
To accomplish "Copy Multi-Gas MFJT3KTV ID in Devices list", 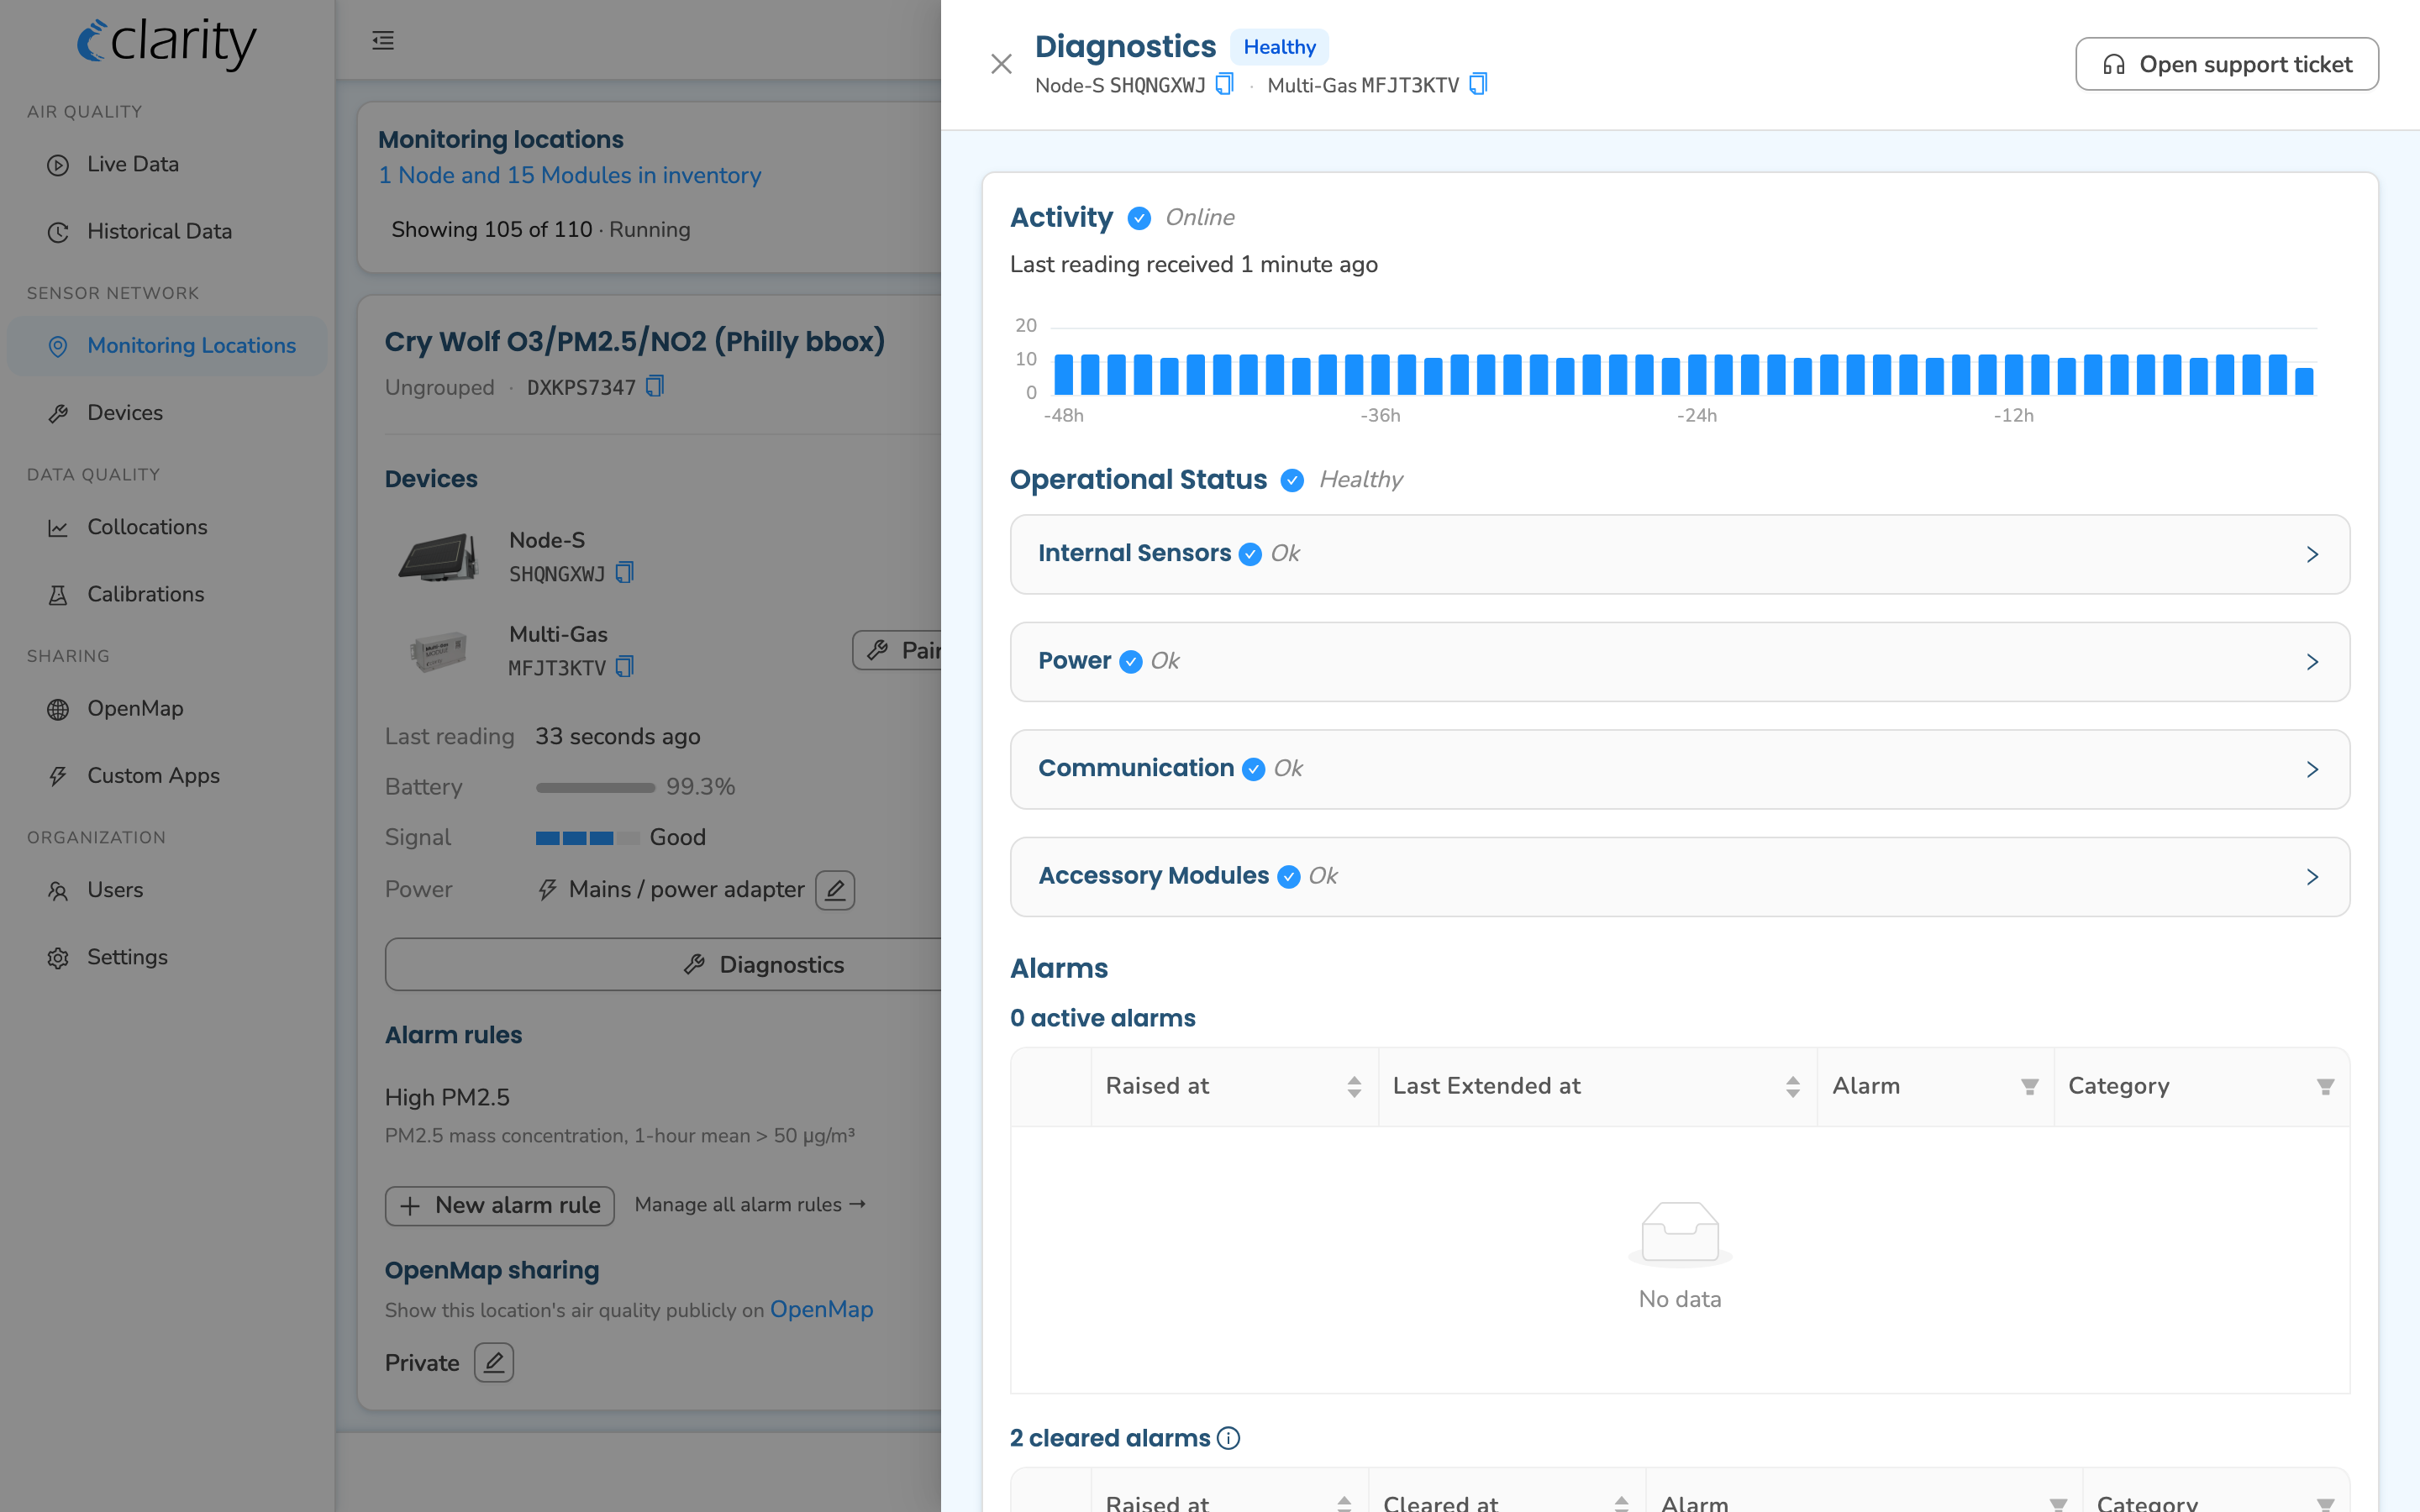I will 625,667.
